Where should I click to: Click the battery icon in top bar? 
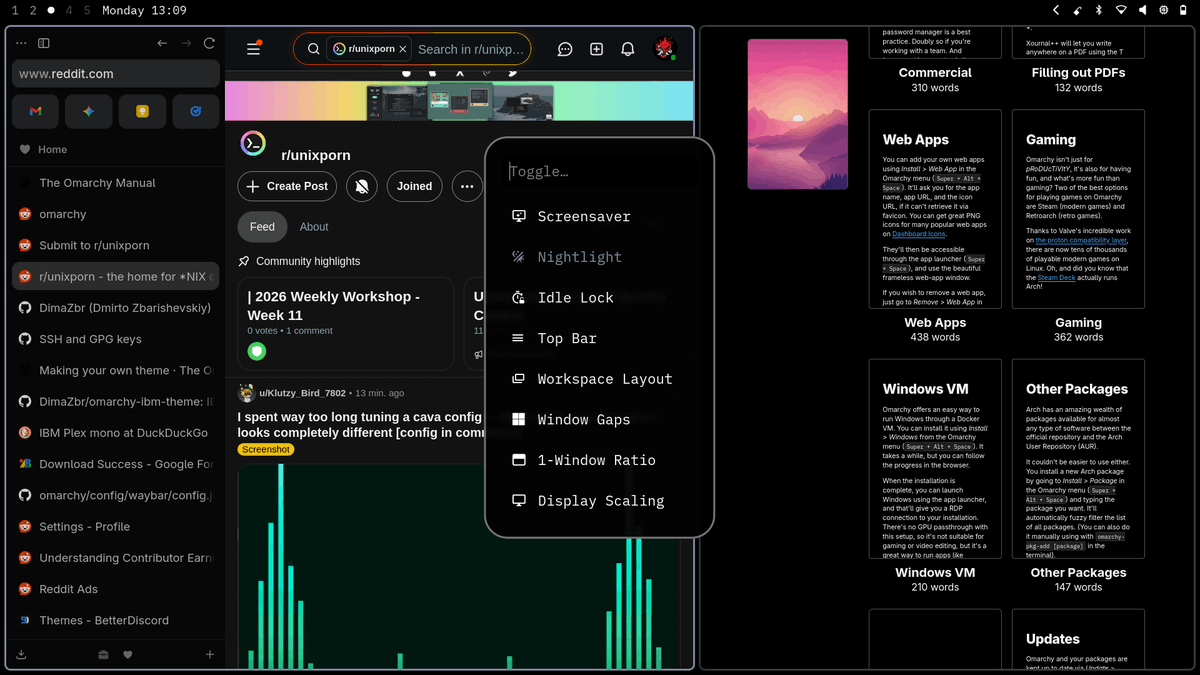(1185, 10)
